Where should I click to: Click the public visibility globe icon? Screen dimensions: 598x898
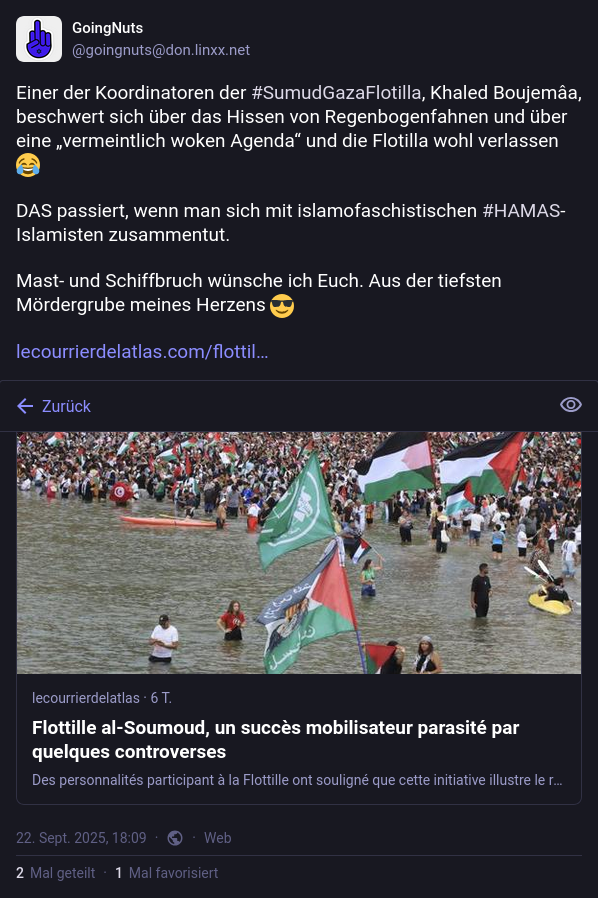pyautogui.click(x=175, y=838)
